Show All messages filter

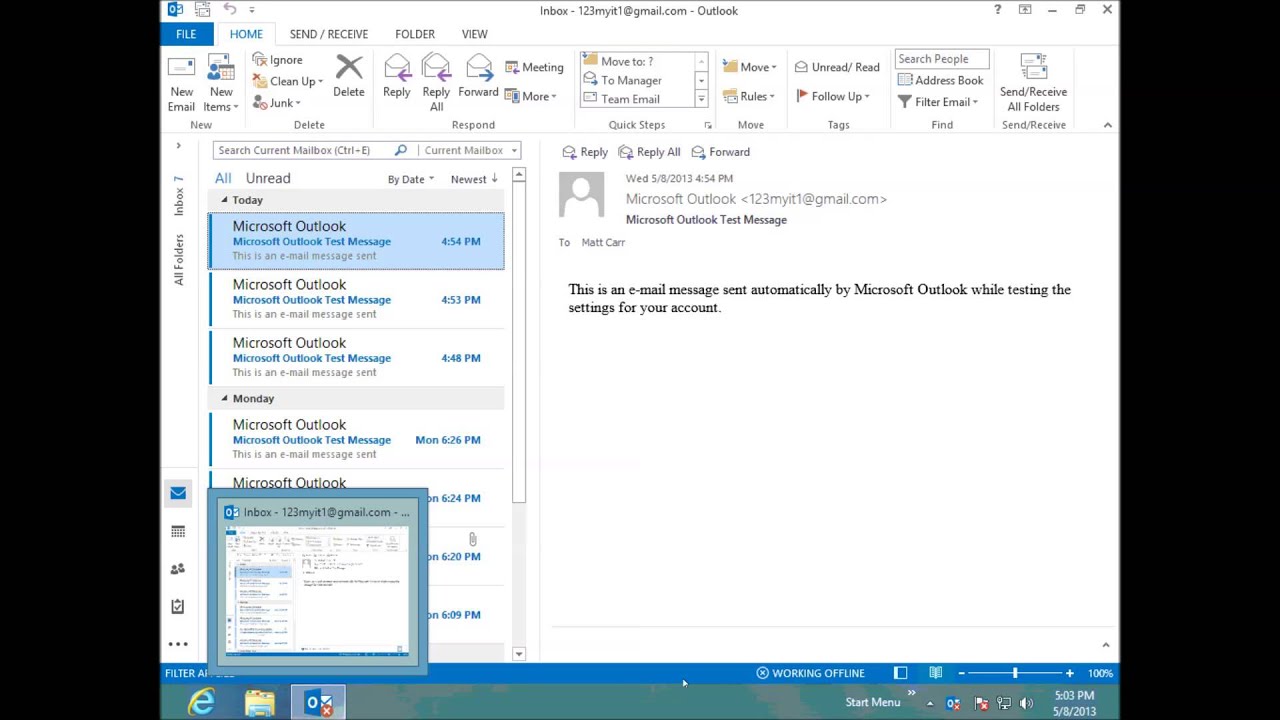coord(223,178)
